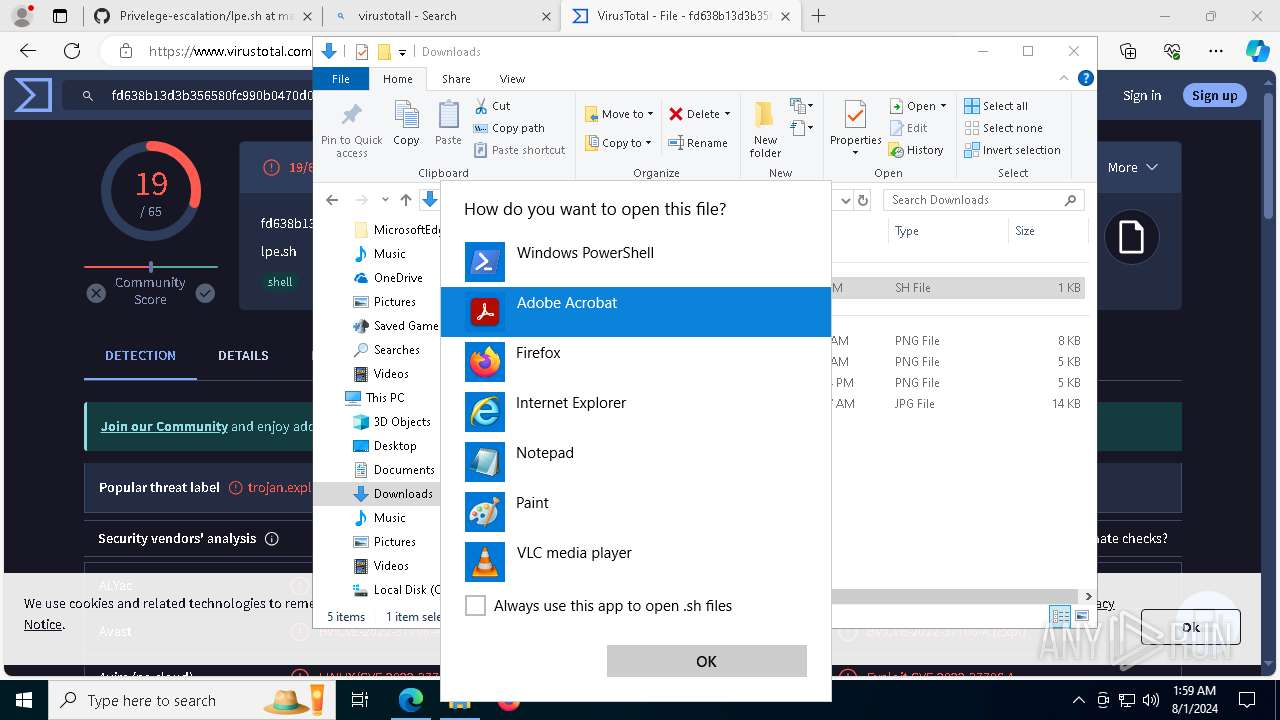This screenshot has height=720, width=1280.
Task: Click Select all in the ribbon
Action: [x=996, y=106]
